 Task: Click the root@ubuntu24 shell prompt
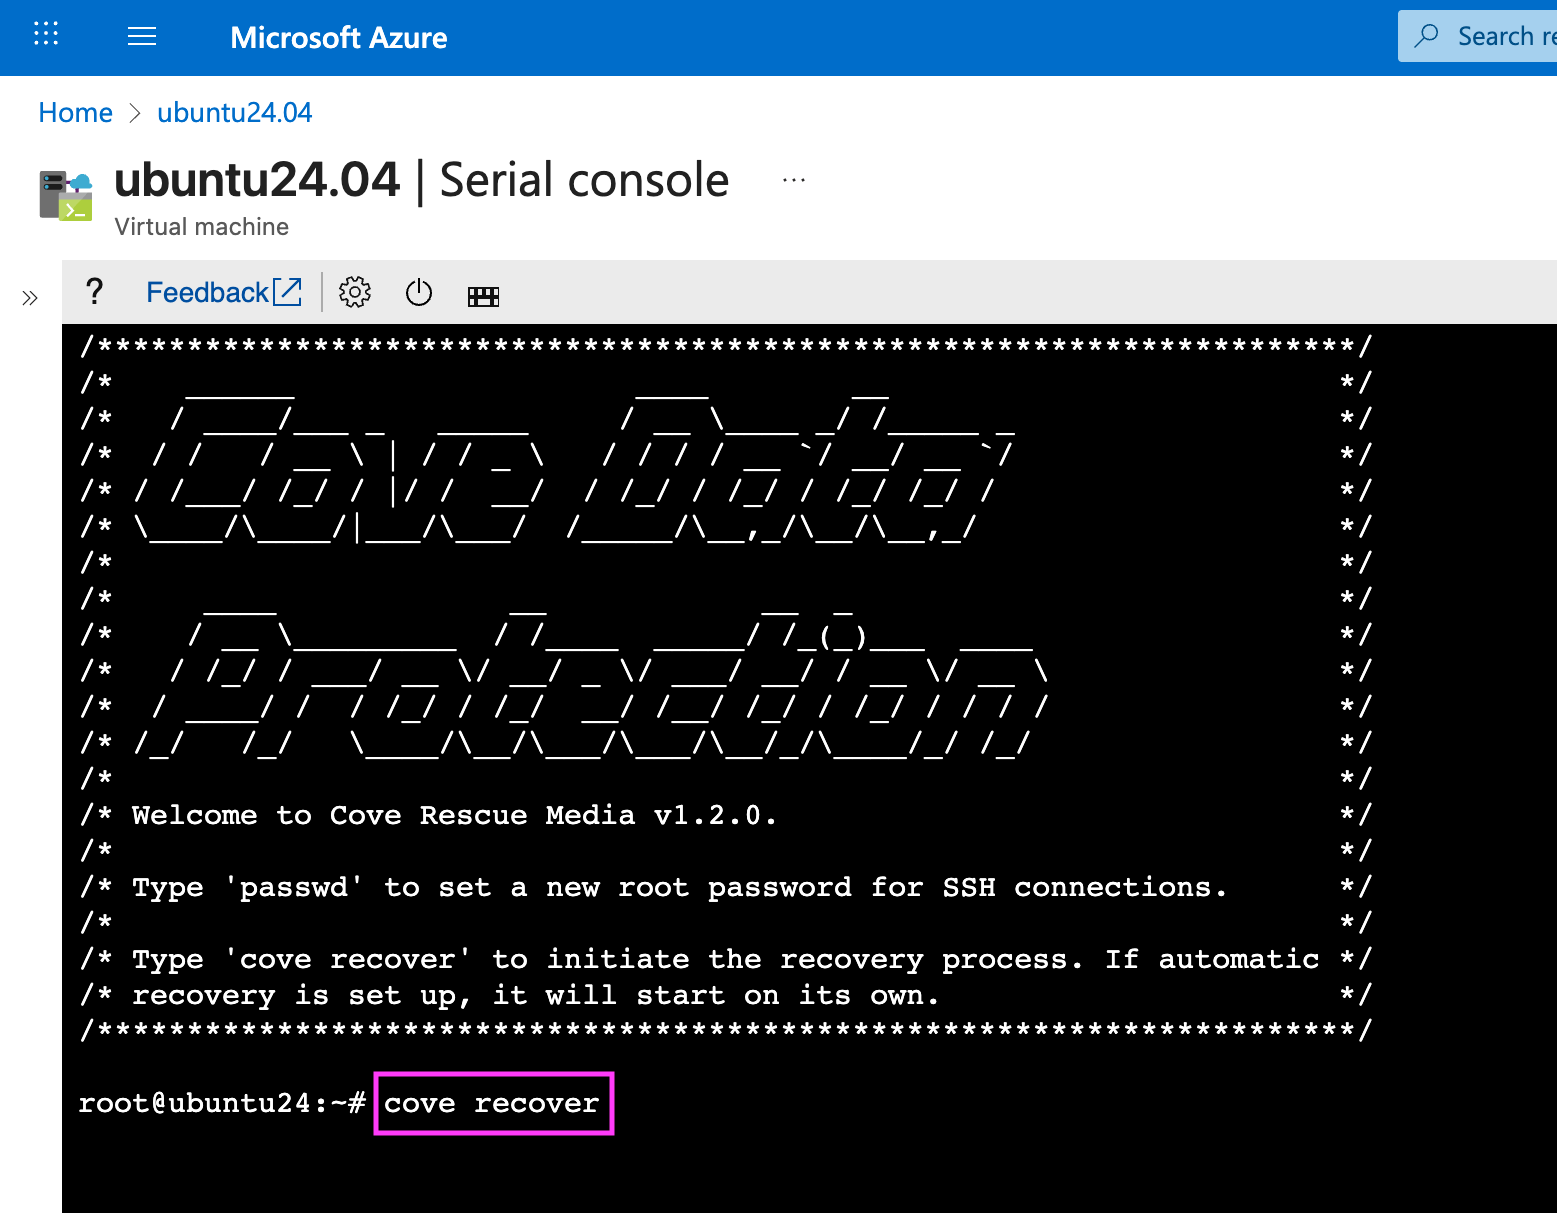221,1104
